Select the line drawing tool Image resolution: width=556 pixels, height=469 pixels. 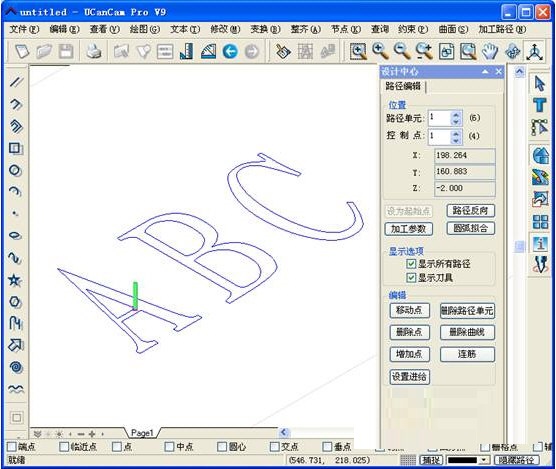[x=16, y=82]
